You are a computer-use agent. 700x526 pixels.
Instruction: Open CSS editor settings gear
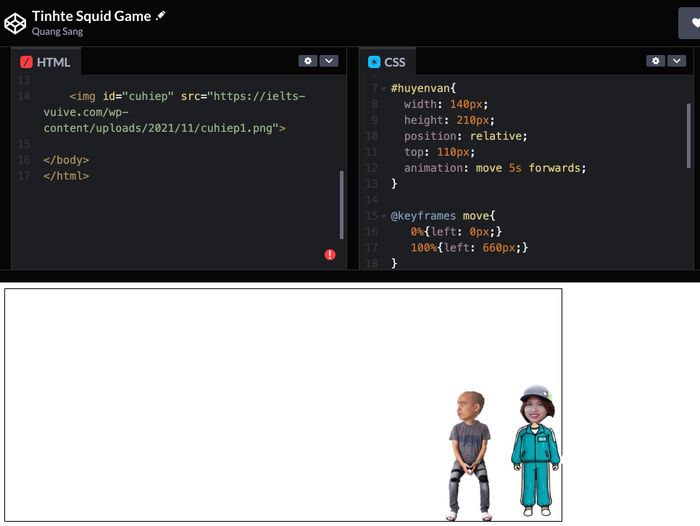[654, 61]
